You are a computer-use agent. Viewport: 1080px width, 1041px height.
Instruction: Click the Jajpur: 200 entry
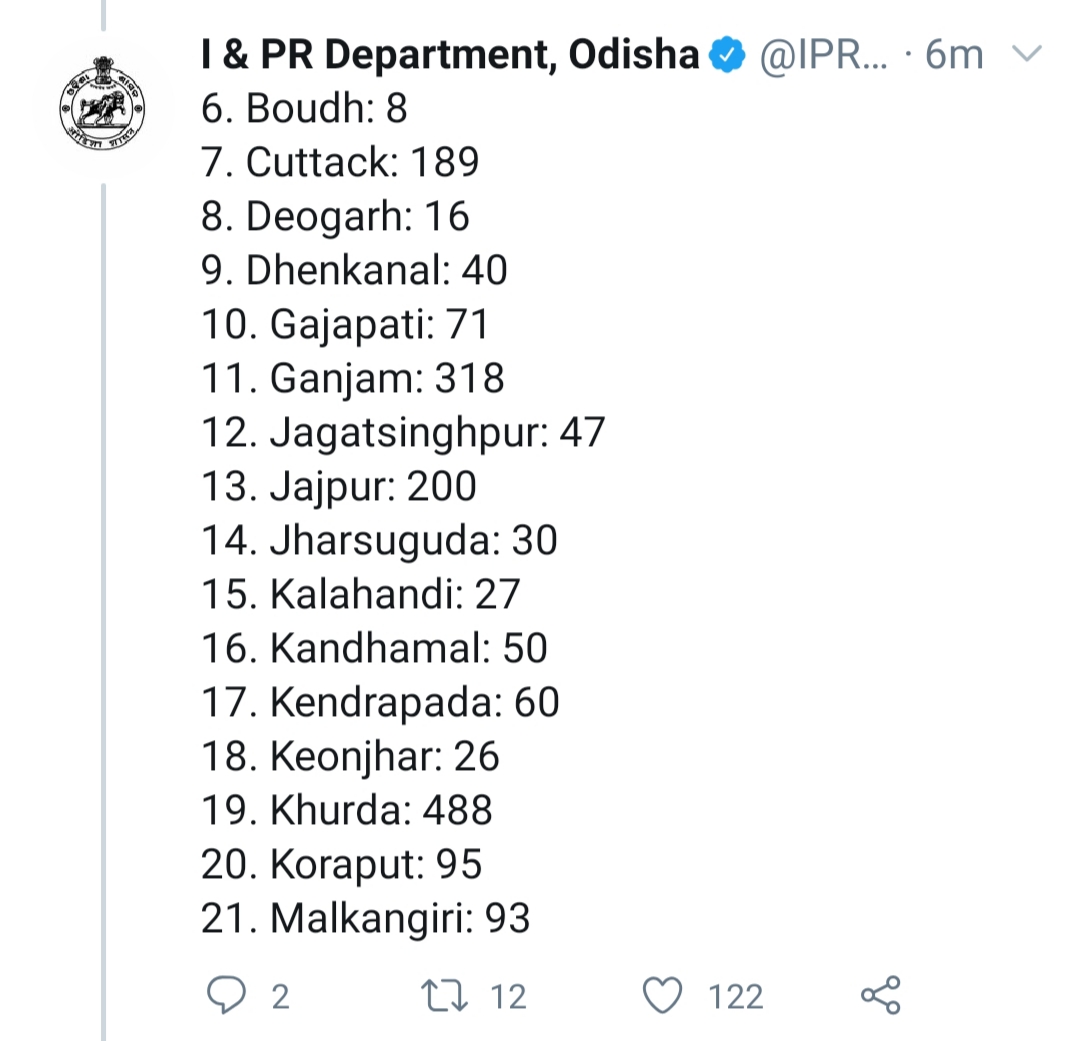tap(338, 486)
